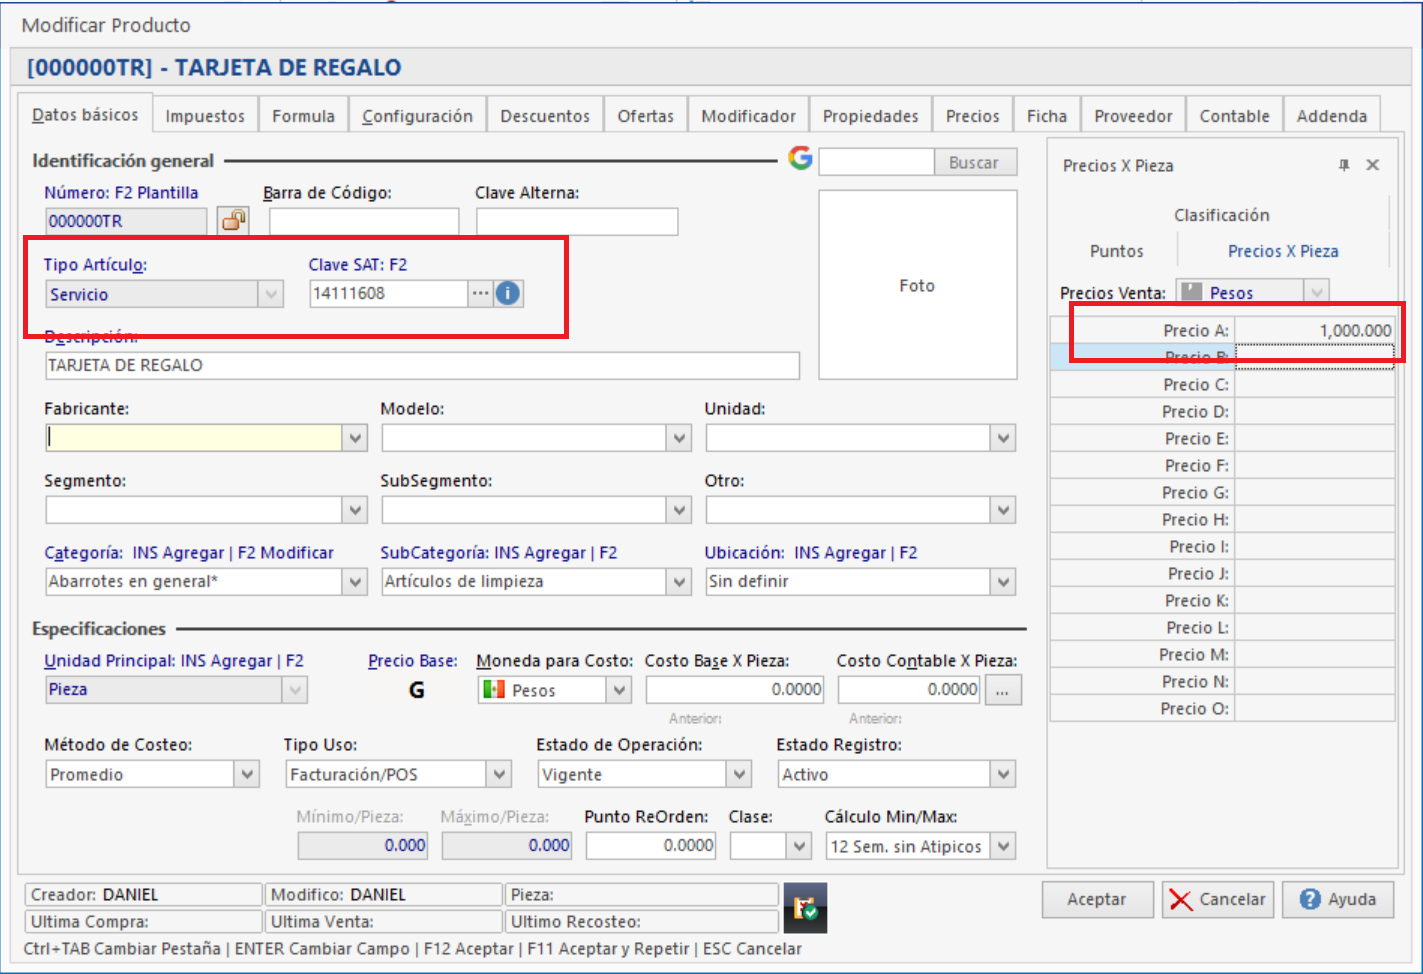Open the Proveedor tab
1423x974 pixels.
point(1132,116)
